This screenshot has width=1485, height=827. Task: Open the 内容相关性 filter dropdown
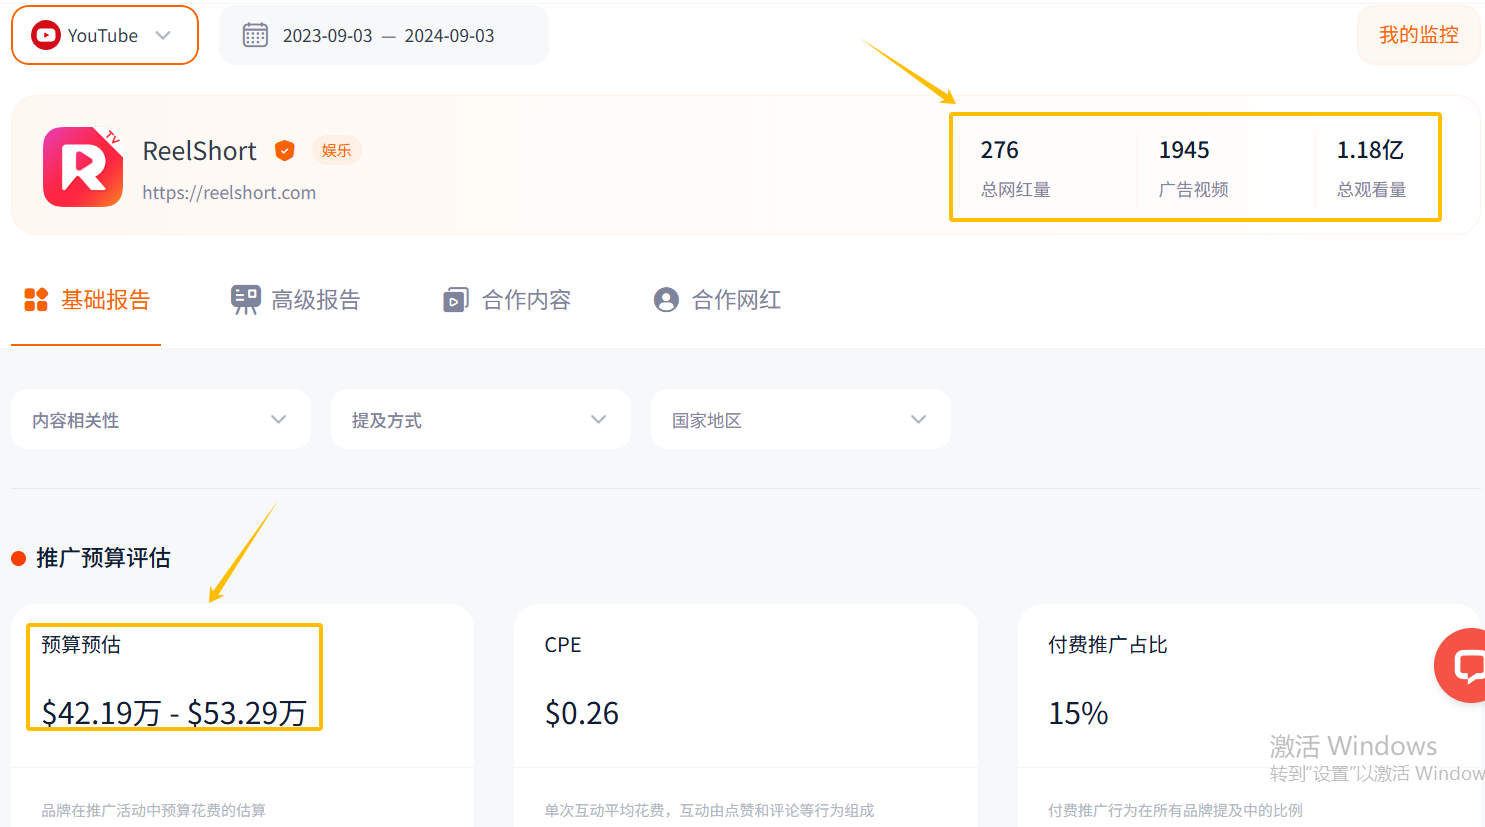160,419
